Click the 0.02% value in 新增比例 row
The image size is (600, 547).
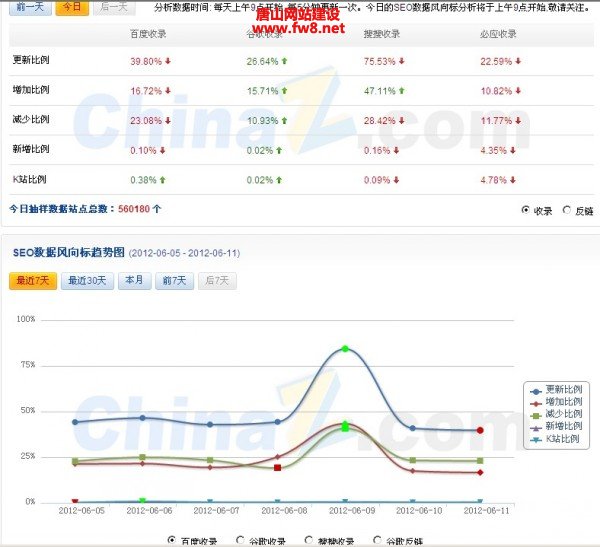tap(260, 150)
